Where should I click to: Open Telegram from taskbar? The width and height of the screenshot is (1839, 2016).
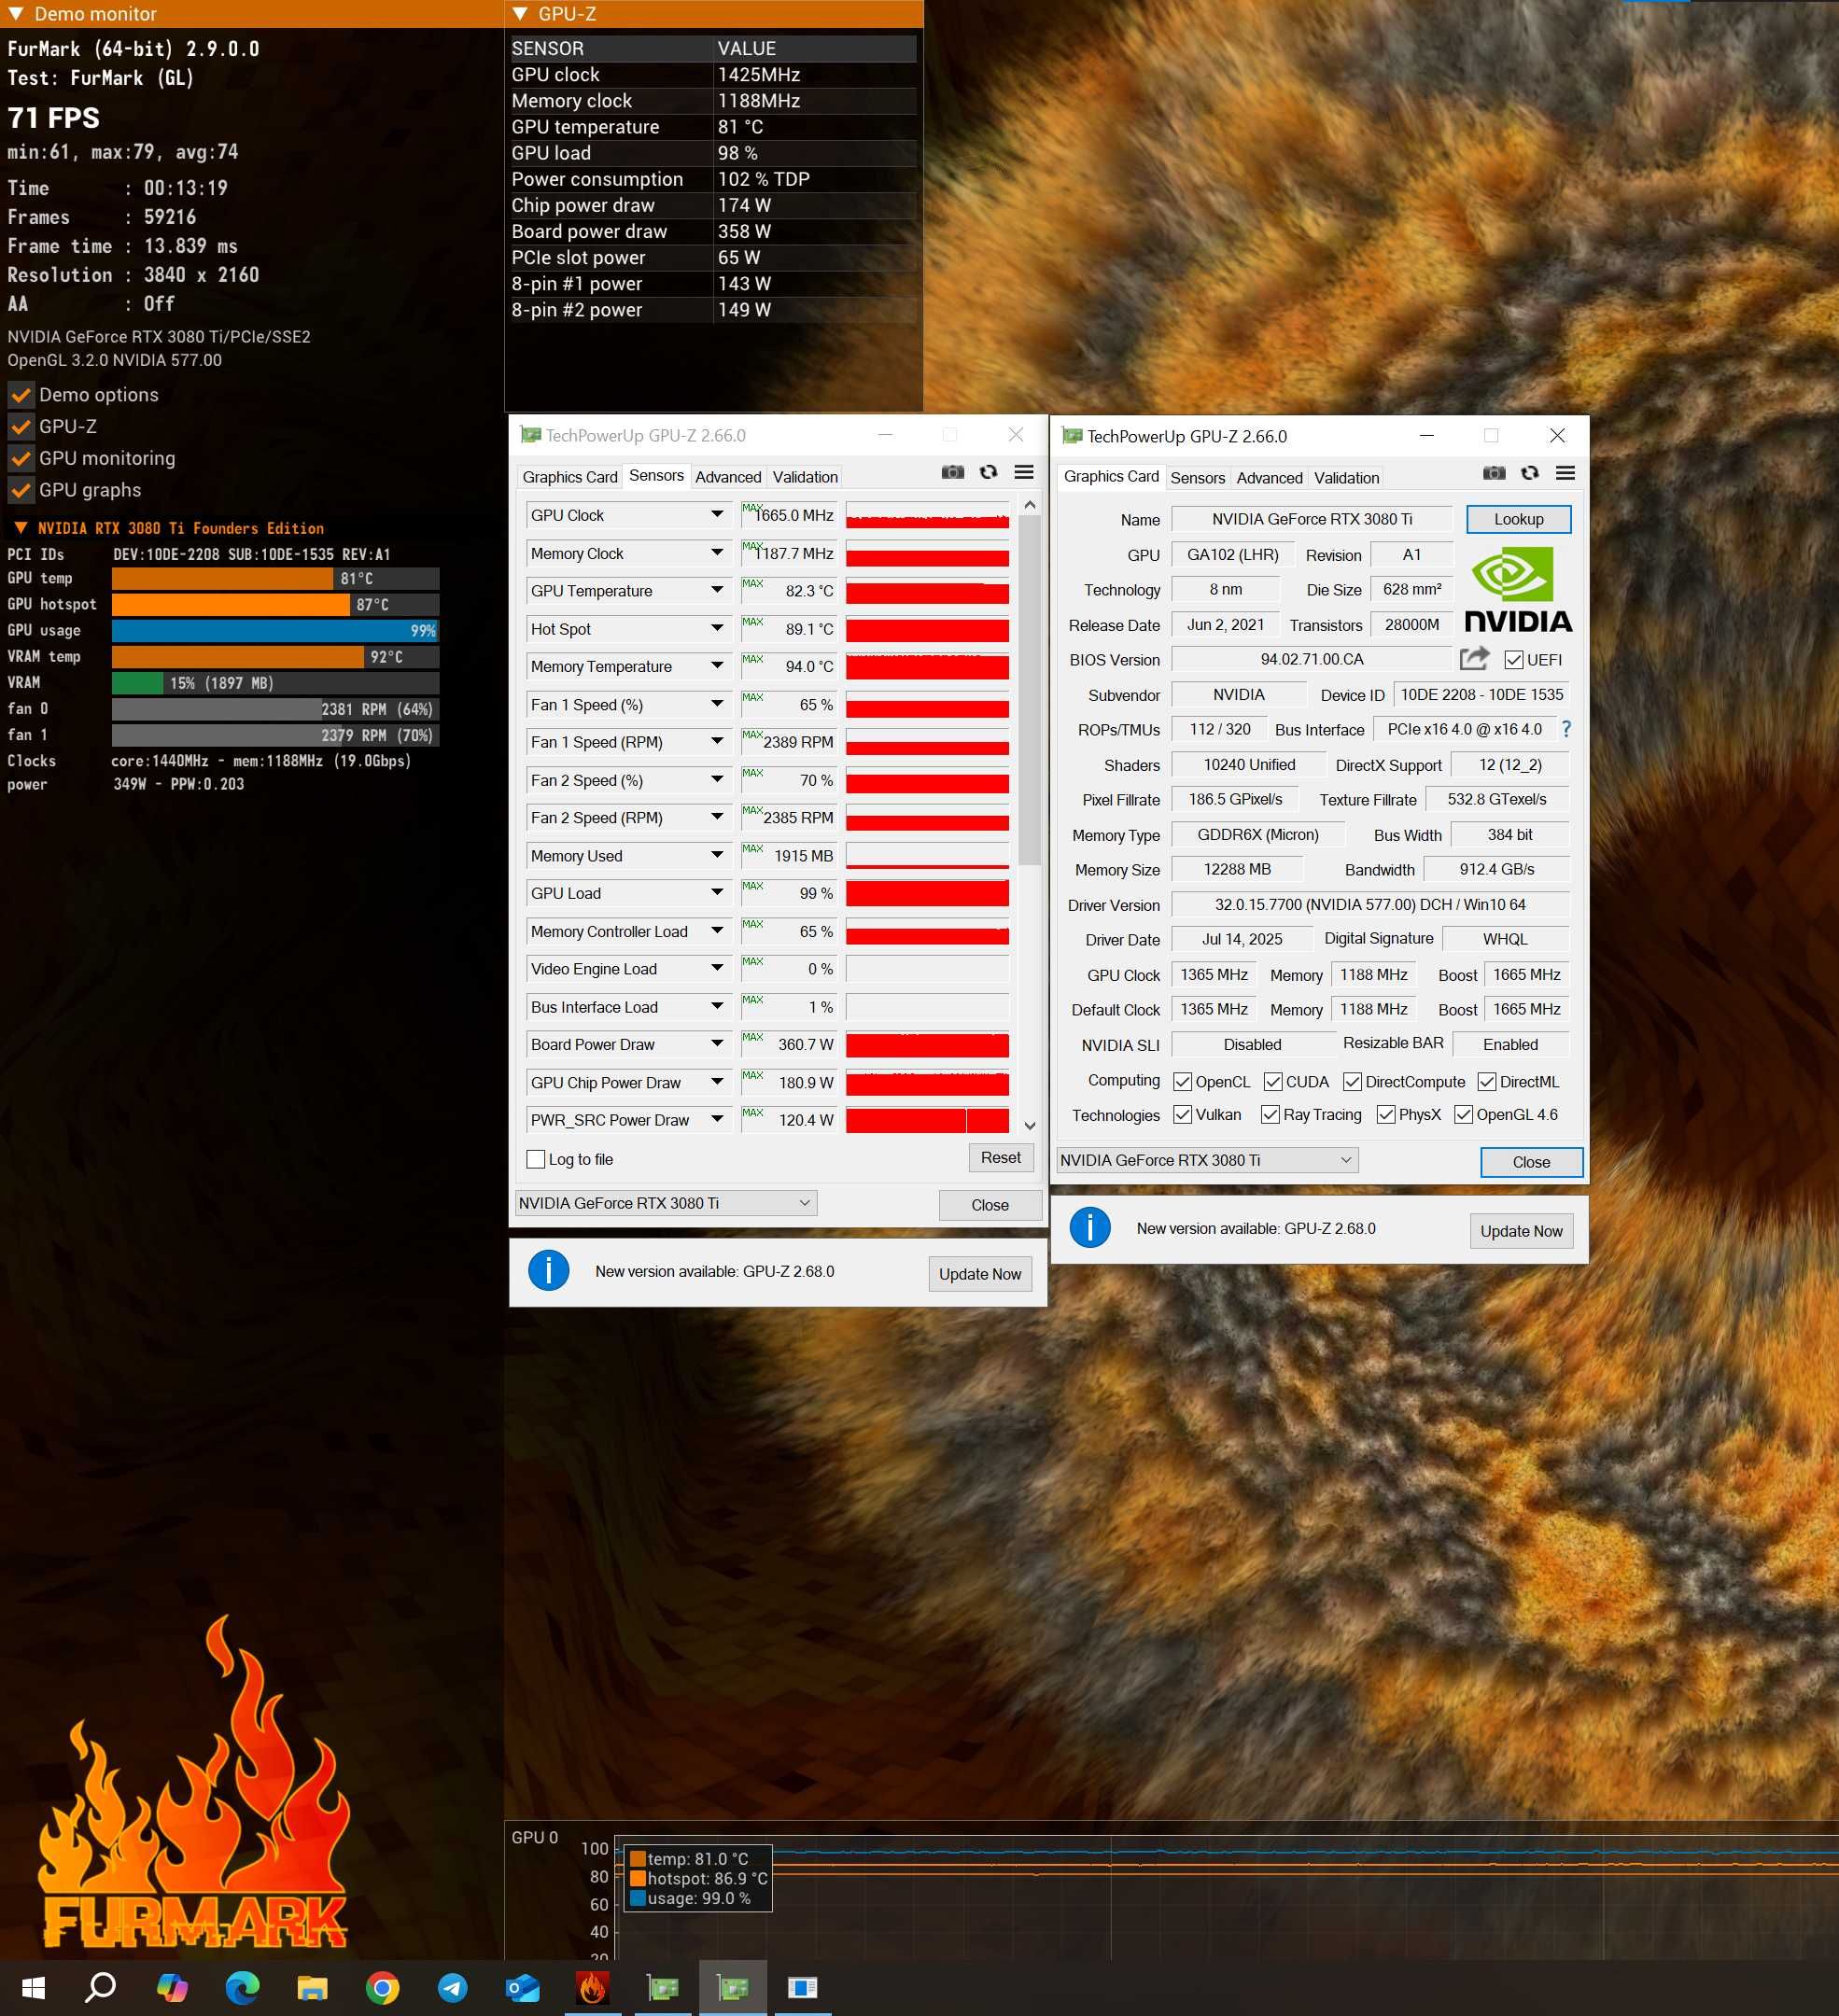pos(452,1987)
